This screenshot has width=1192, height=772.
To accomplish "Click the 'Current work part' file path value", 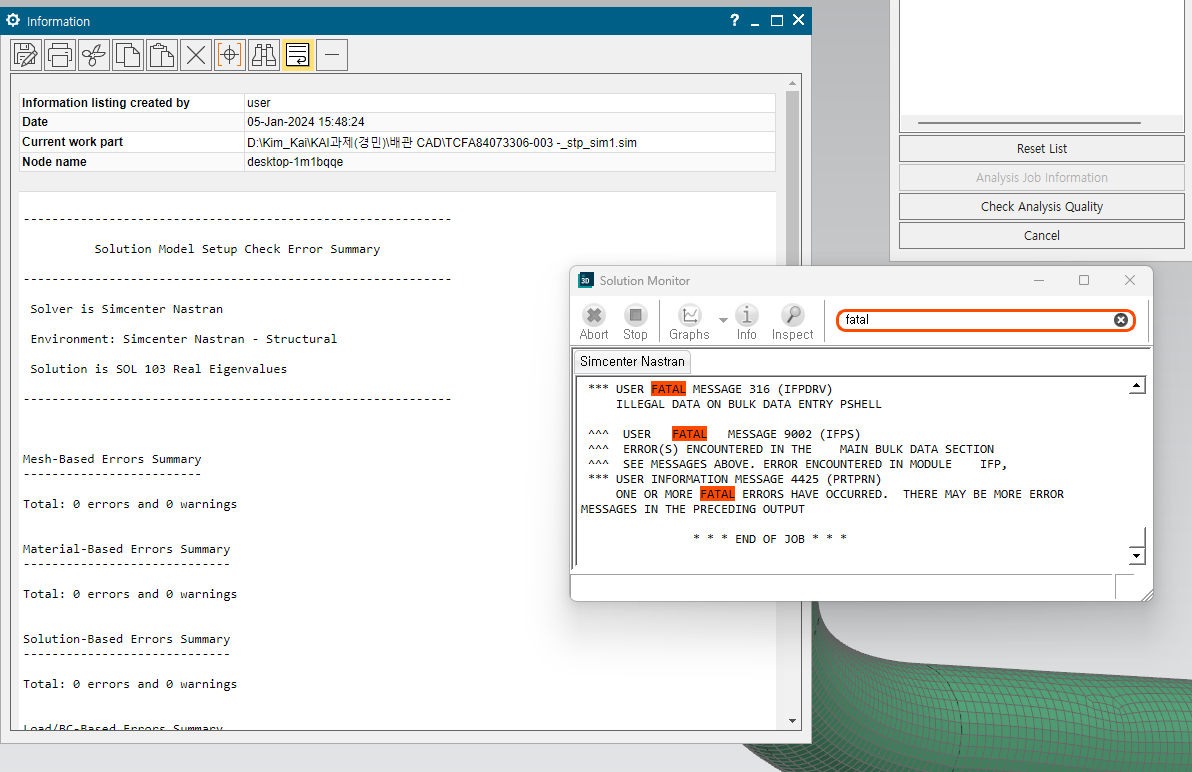I will (442, 142).
